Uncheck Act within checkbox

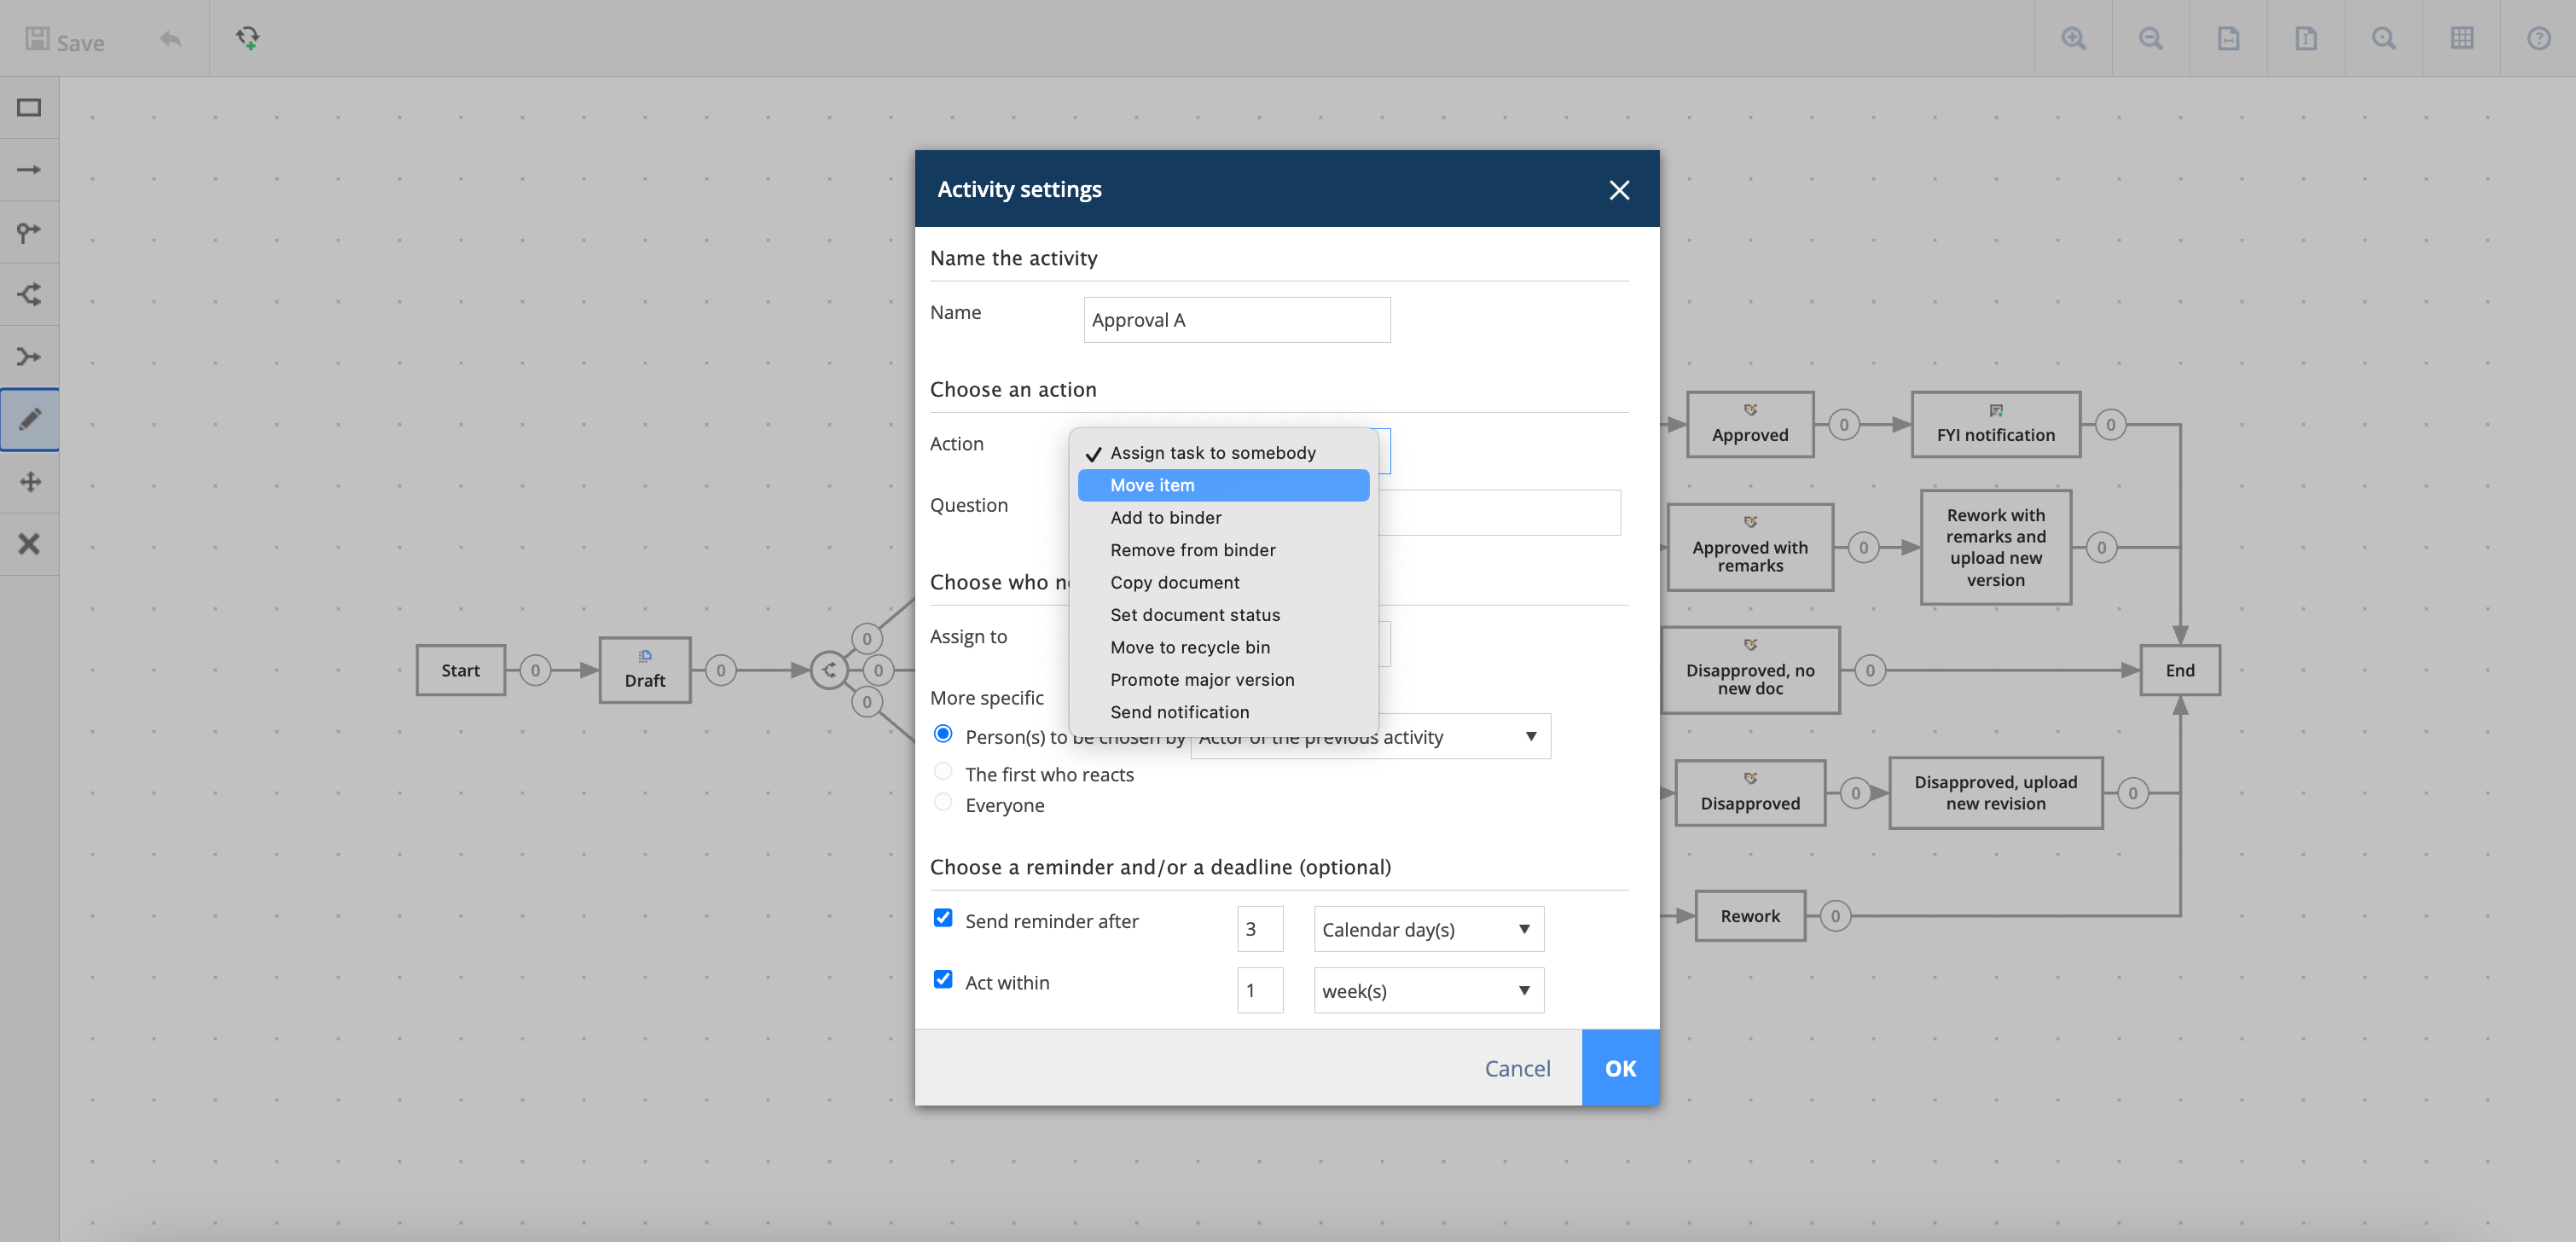tap(942, 979)
